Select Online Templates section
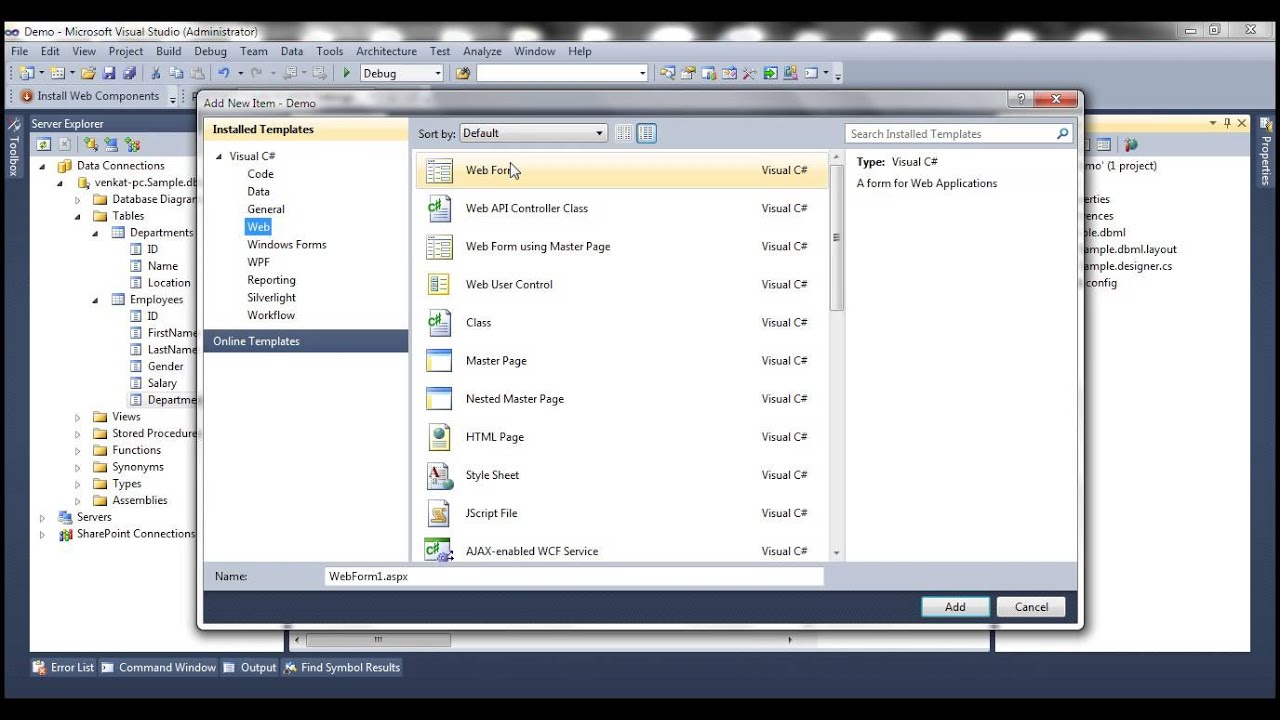 coord(306,341)
